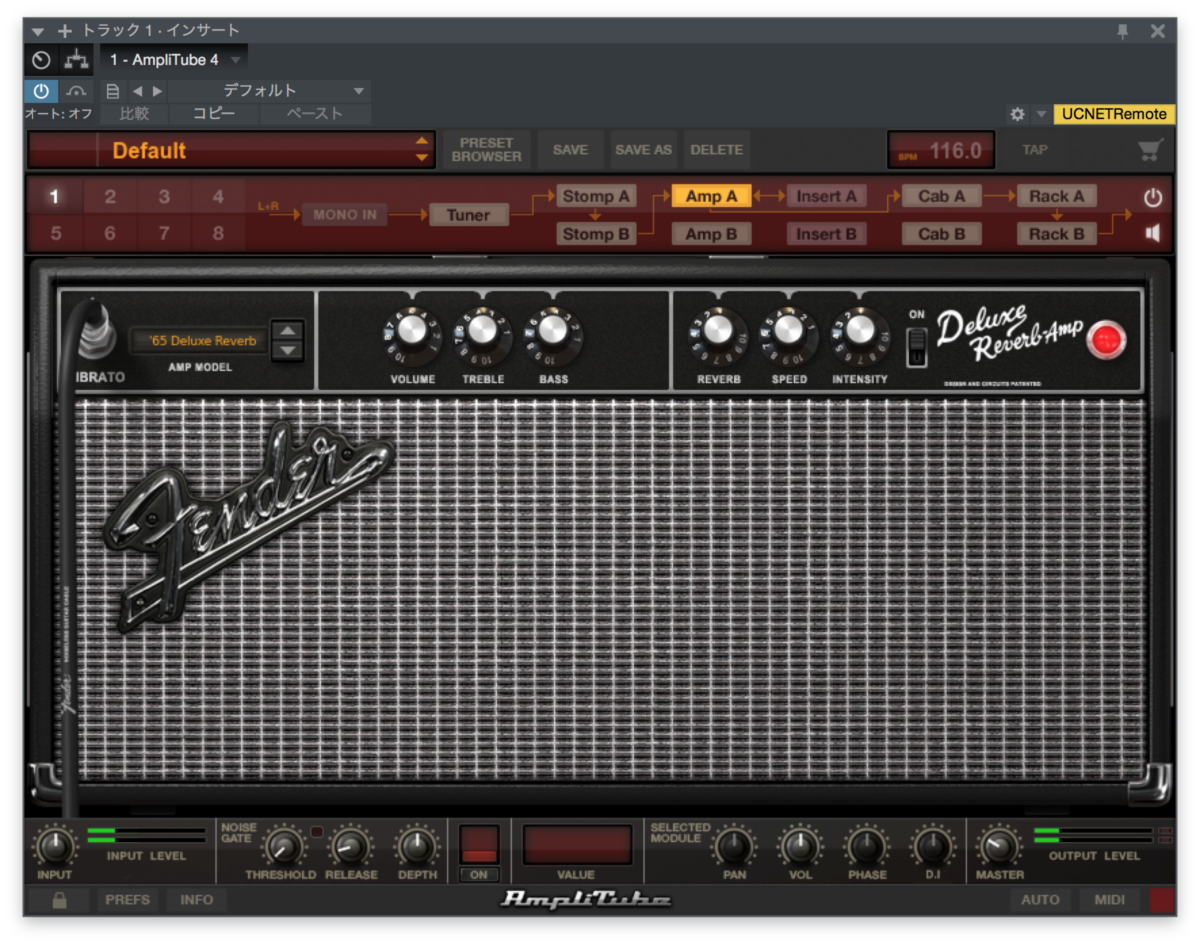Click the lock icon
Viewport: 1200px width, 945px height.
pos(59,900)
